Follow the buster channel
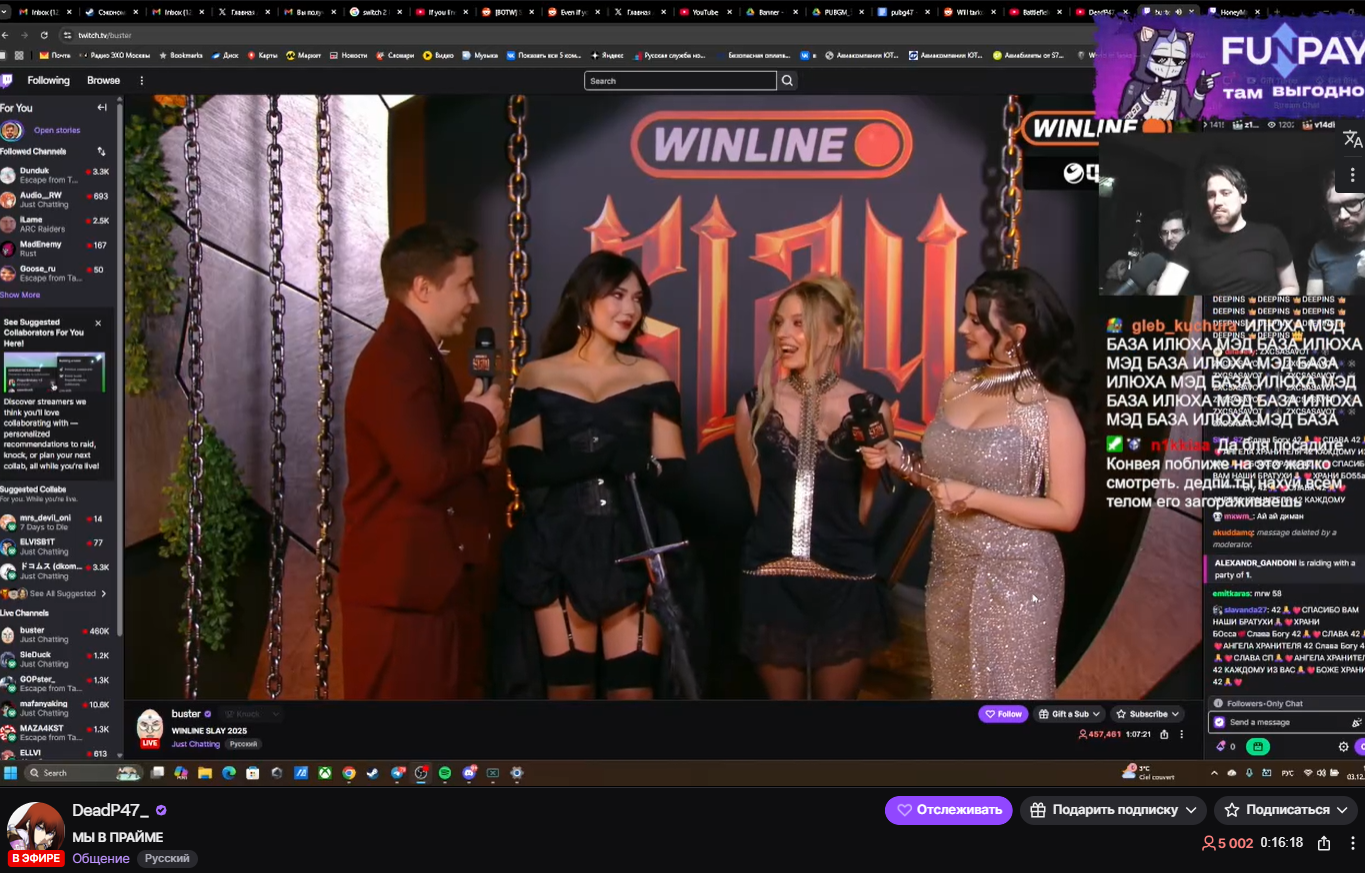Image resolution: width=1365 pixels, height=873 pixels. click(x=1003, y=714)
